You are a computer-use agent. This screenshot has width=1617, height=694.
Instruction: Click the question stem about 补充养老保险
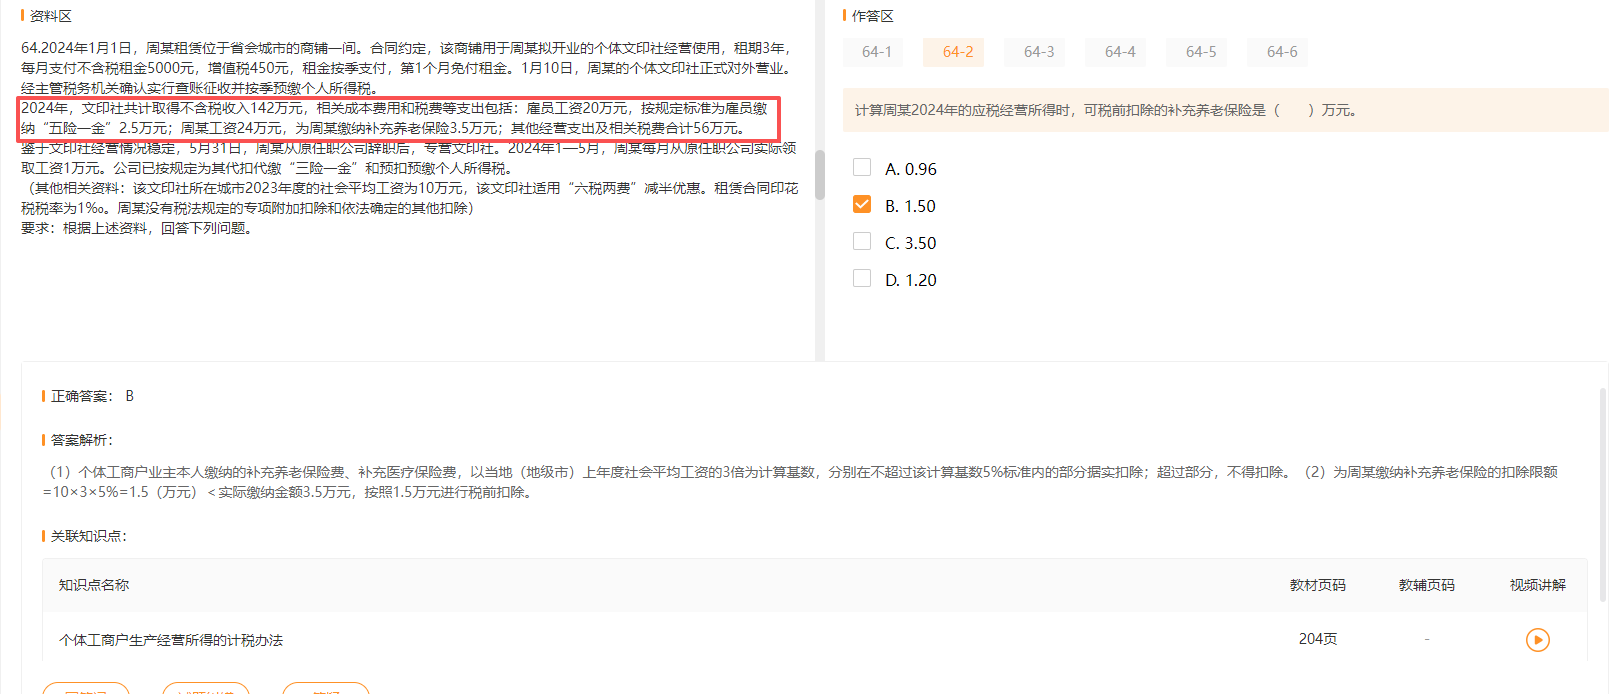[1105, 110]
